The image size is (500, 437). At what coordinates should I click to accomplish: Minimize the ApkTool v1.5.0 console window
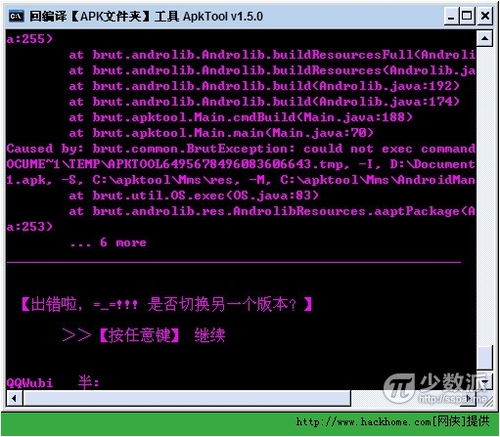pyautogui.click(x=451, y=16)
